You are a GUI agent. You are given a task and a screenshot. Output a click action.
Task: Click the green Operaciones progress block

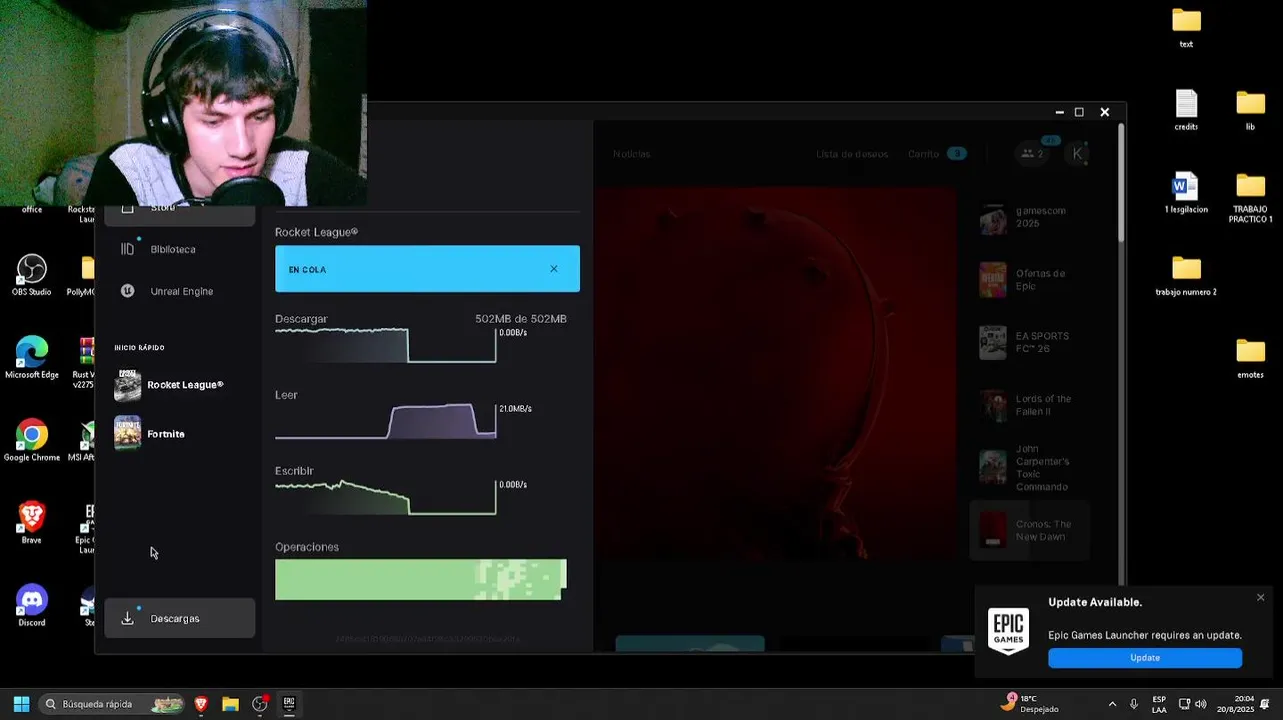(421, 580)
